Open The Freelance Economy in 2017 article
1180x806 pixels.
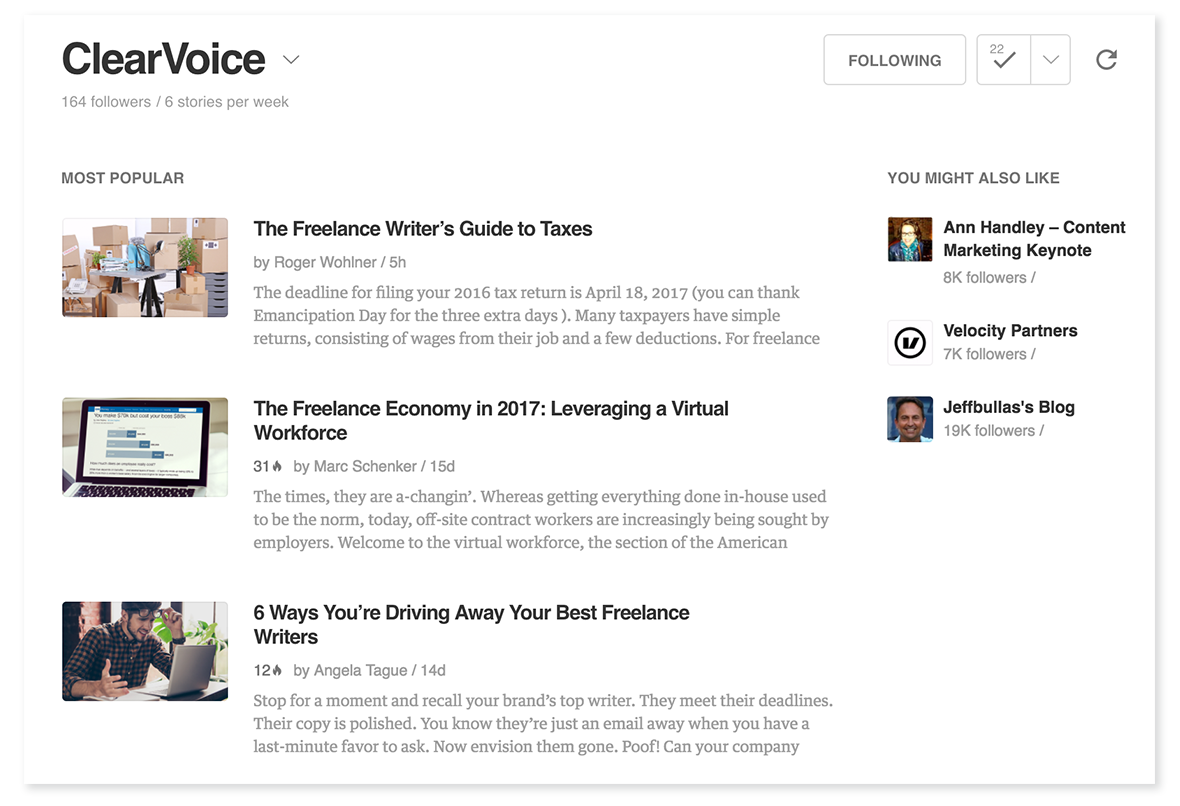(491, 421)
